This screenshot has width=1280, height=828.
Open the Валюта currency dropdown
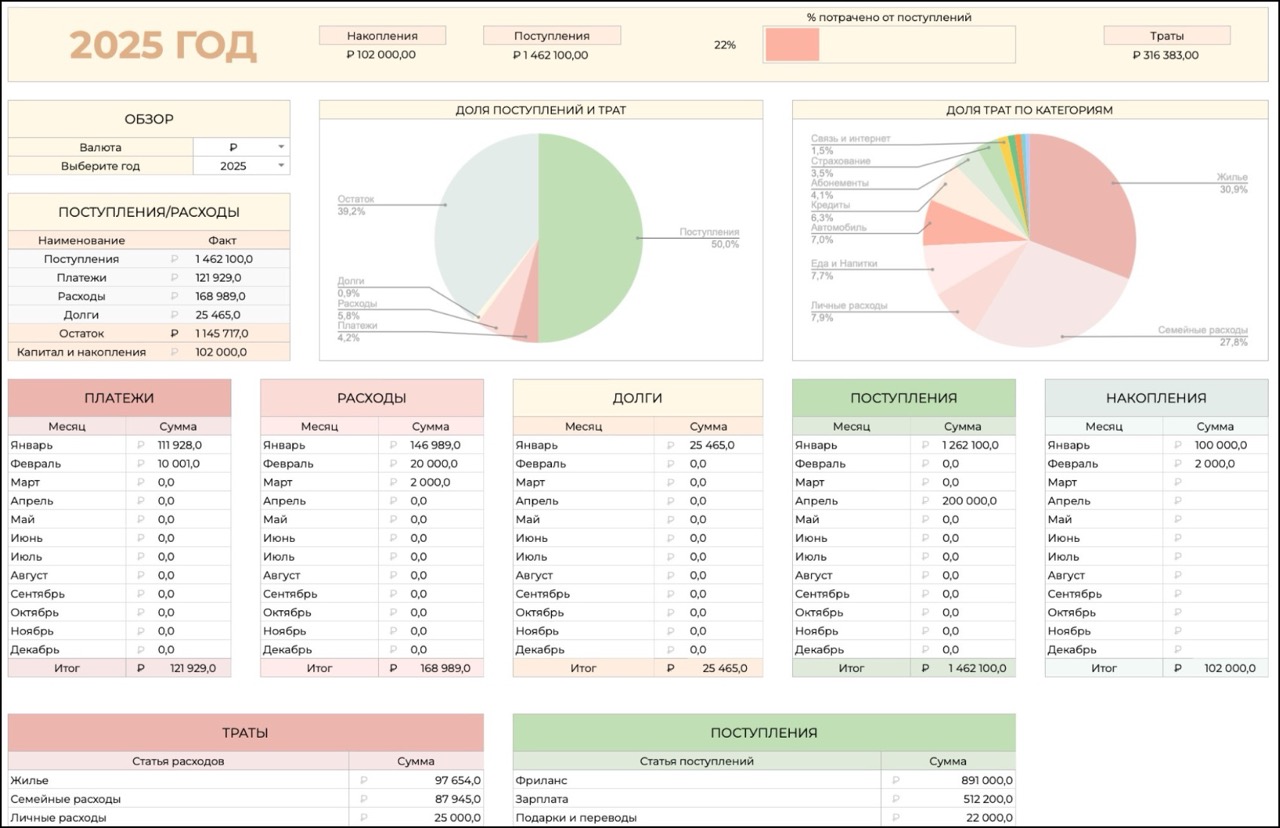[282, 147]
